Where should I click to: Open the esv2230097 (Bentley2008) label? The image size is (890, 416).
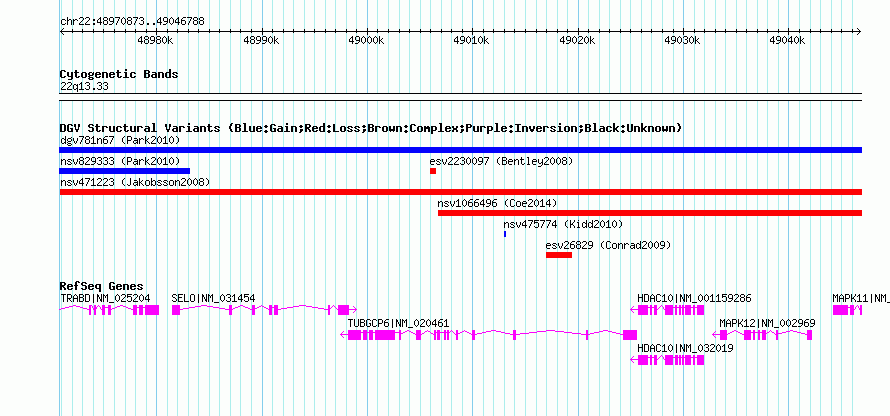click(x=502, y=161)
